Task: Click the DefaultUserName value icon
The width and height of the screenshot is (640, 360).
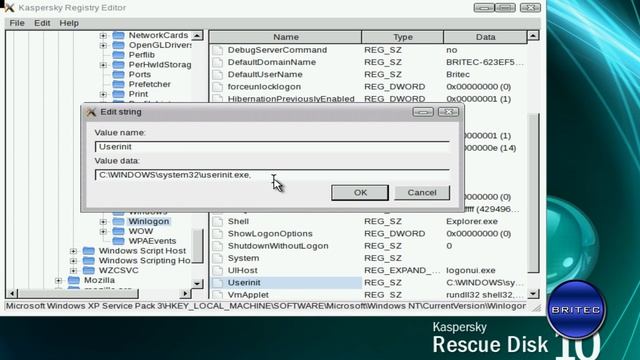Action: pos(218,74)
